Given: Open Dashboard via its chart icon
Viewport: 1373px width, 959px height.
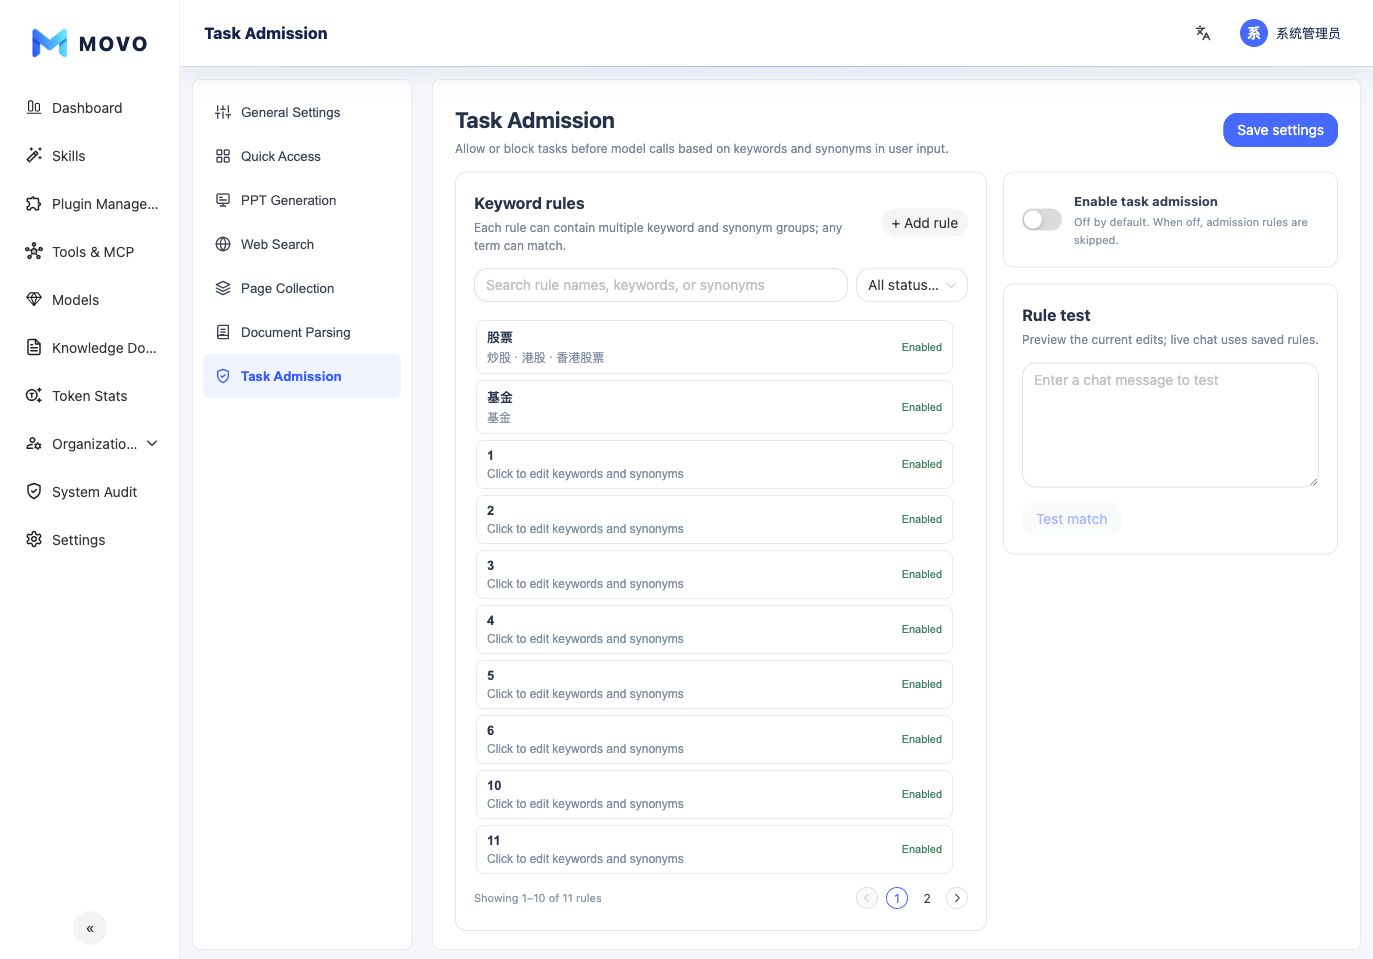Looking at the screenshot, I should [x=34, y=107].
